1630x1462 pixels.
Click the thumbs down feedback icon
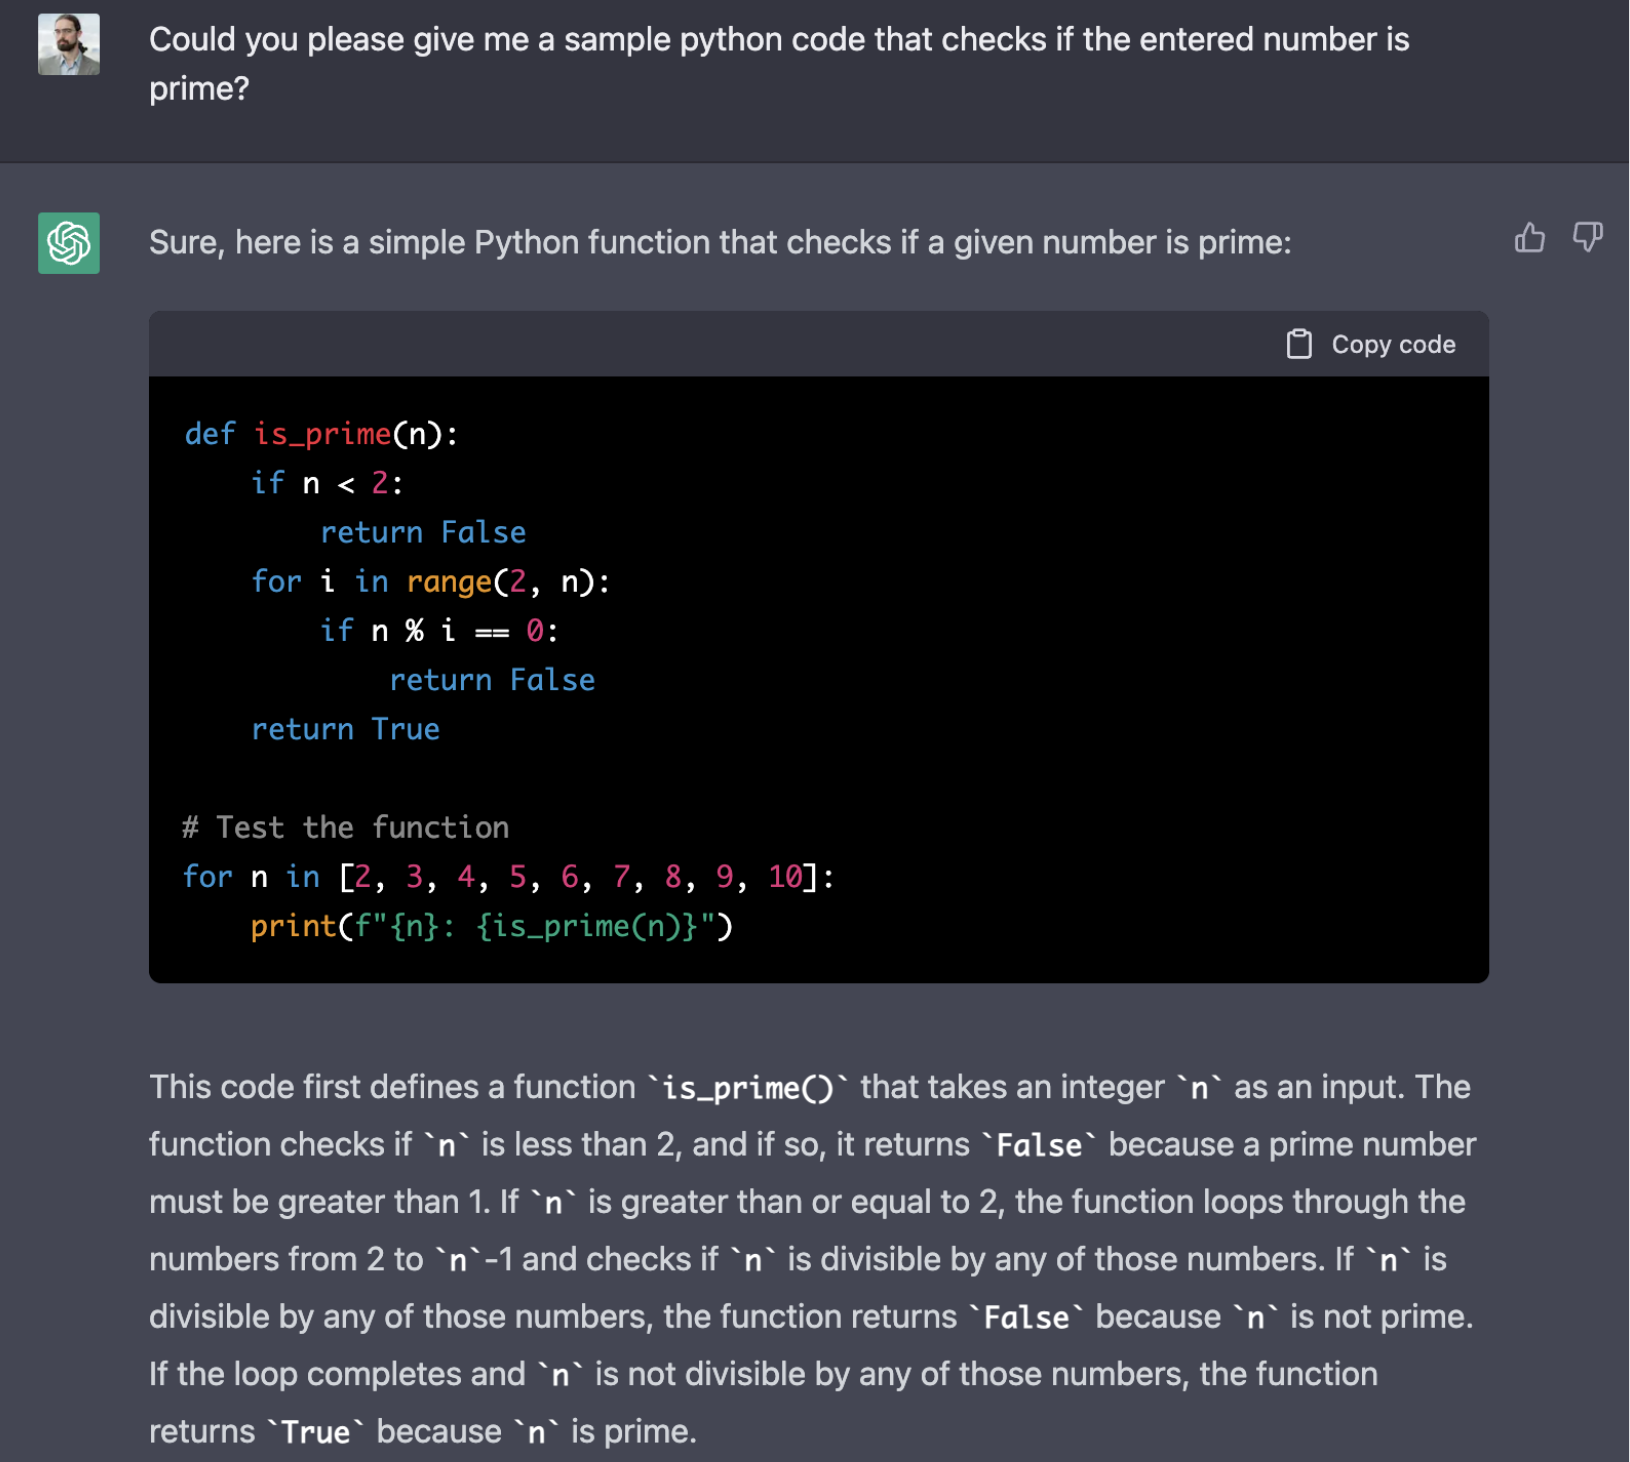pyautogui.click(x=1587, y=238)
